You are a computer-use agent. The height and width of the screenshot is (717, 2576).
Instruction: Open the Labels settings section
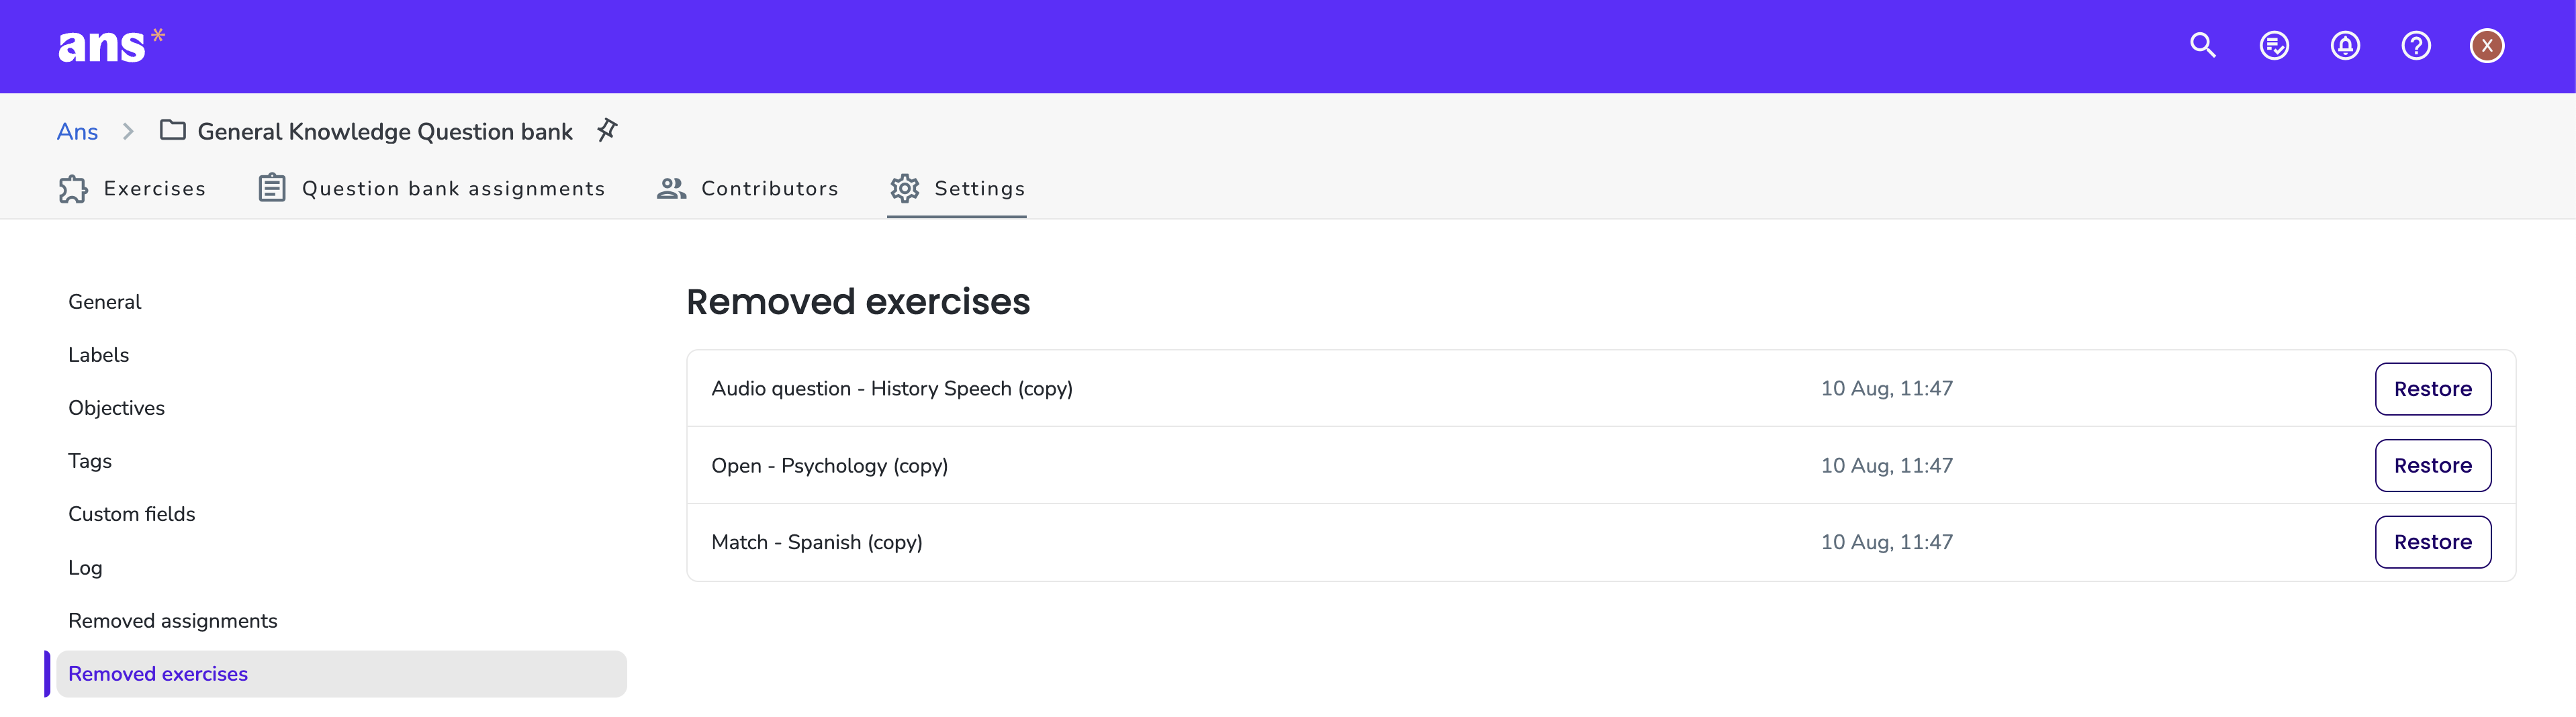(x=98, y=355)
